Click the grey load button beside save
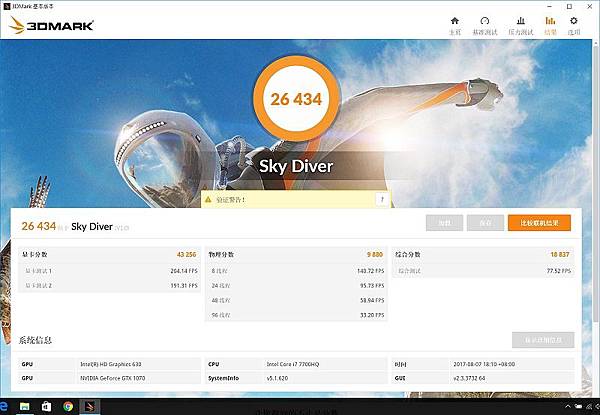 click(444, 223)
